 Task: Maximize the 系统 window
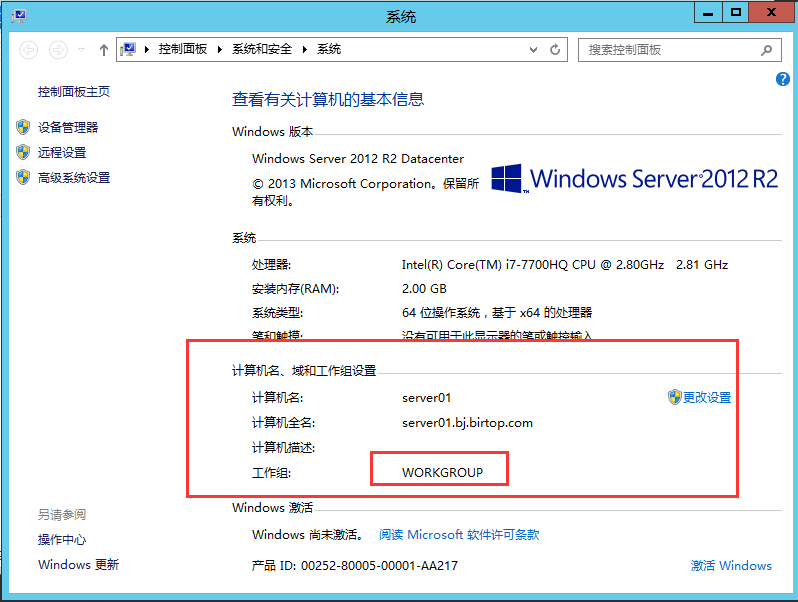735,13
